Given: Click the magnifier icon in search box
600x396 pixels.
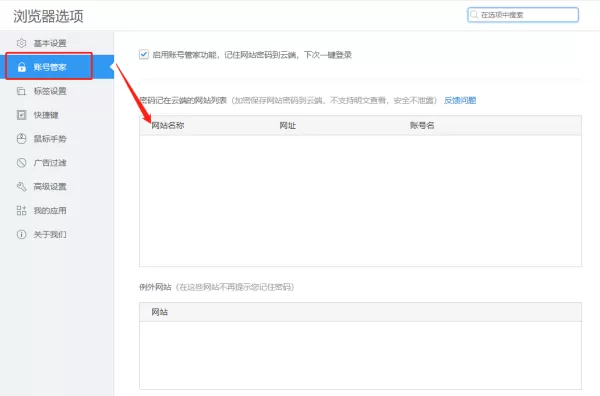Looking at the screenshot, I should [474, 15].
